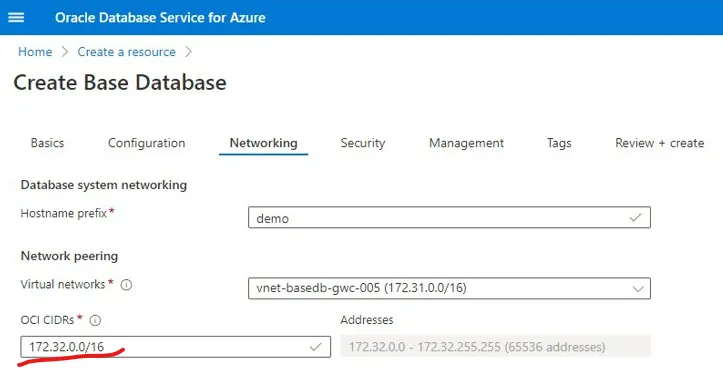Image resolution: width=723 pixels, height=381 pixels.
Task: Click the Virtual networks label
Action: pos(63,285)
